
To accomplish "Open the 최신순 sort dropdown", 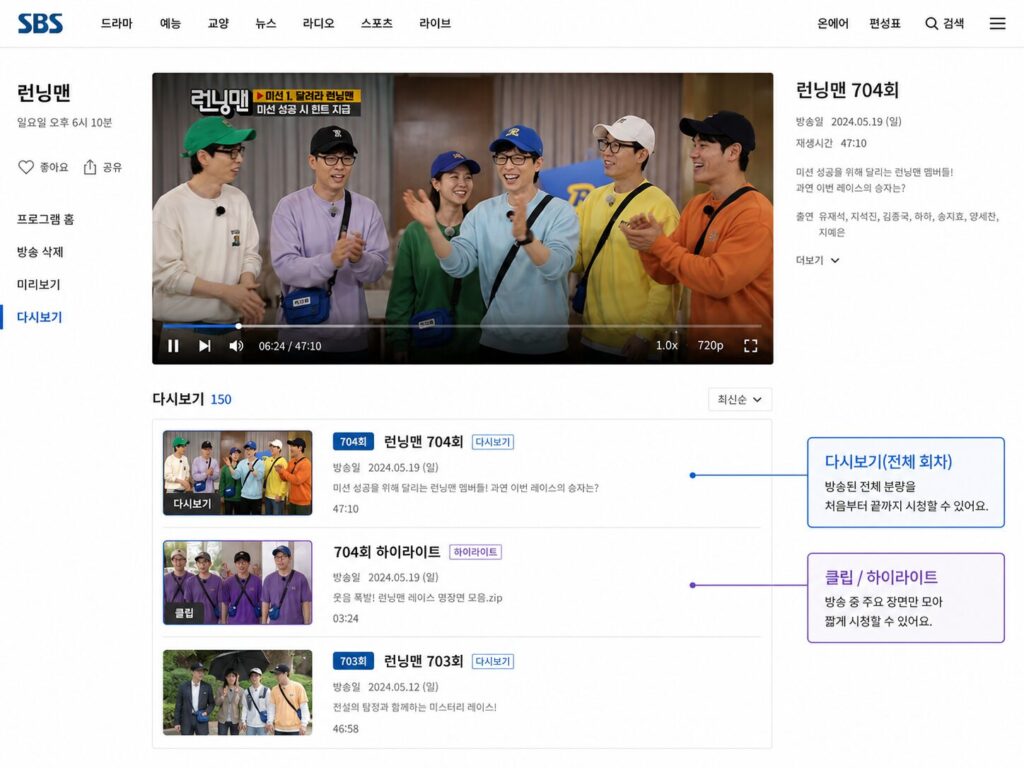I will pyautogui.click(x=739, y=399).
